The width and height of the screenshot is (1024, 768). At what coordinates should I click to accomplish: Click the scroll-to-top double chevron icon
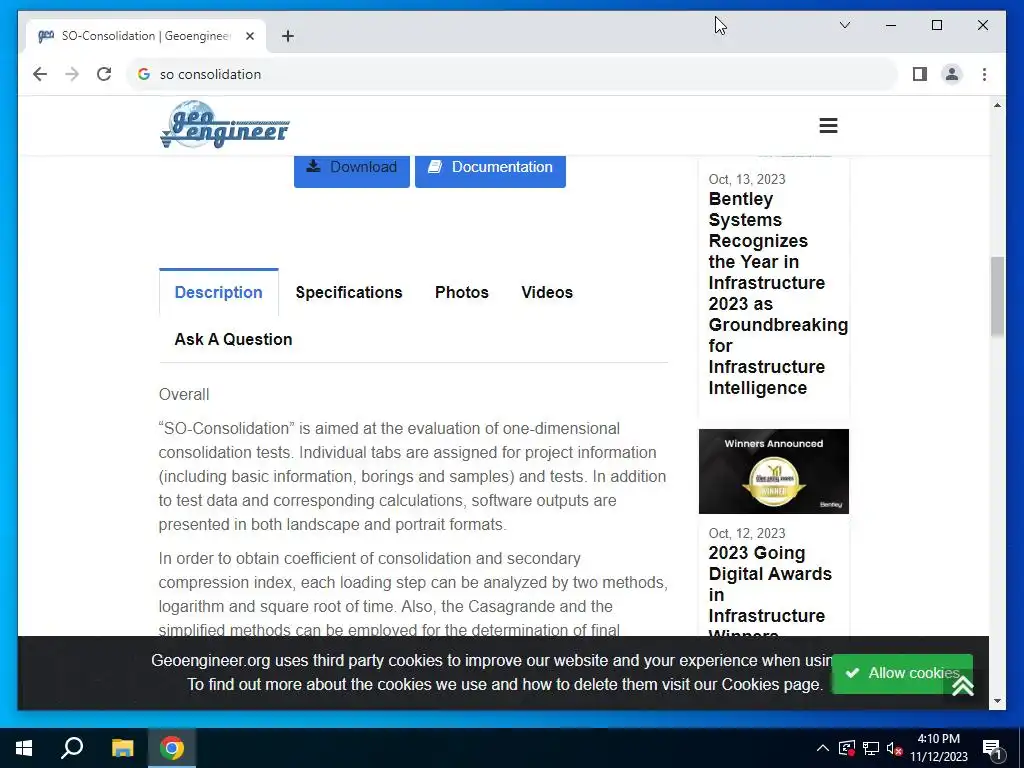click(963, 685)
